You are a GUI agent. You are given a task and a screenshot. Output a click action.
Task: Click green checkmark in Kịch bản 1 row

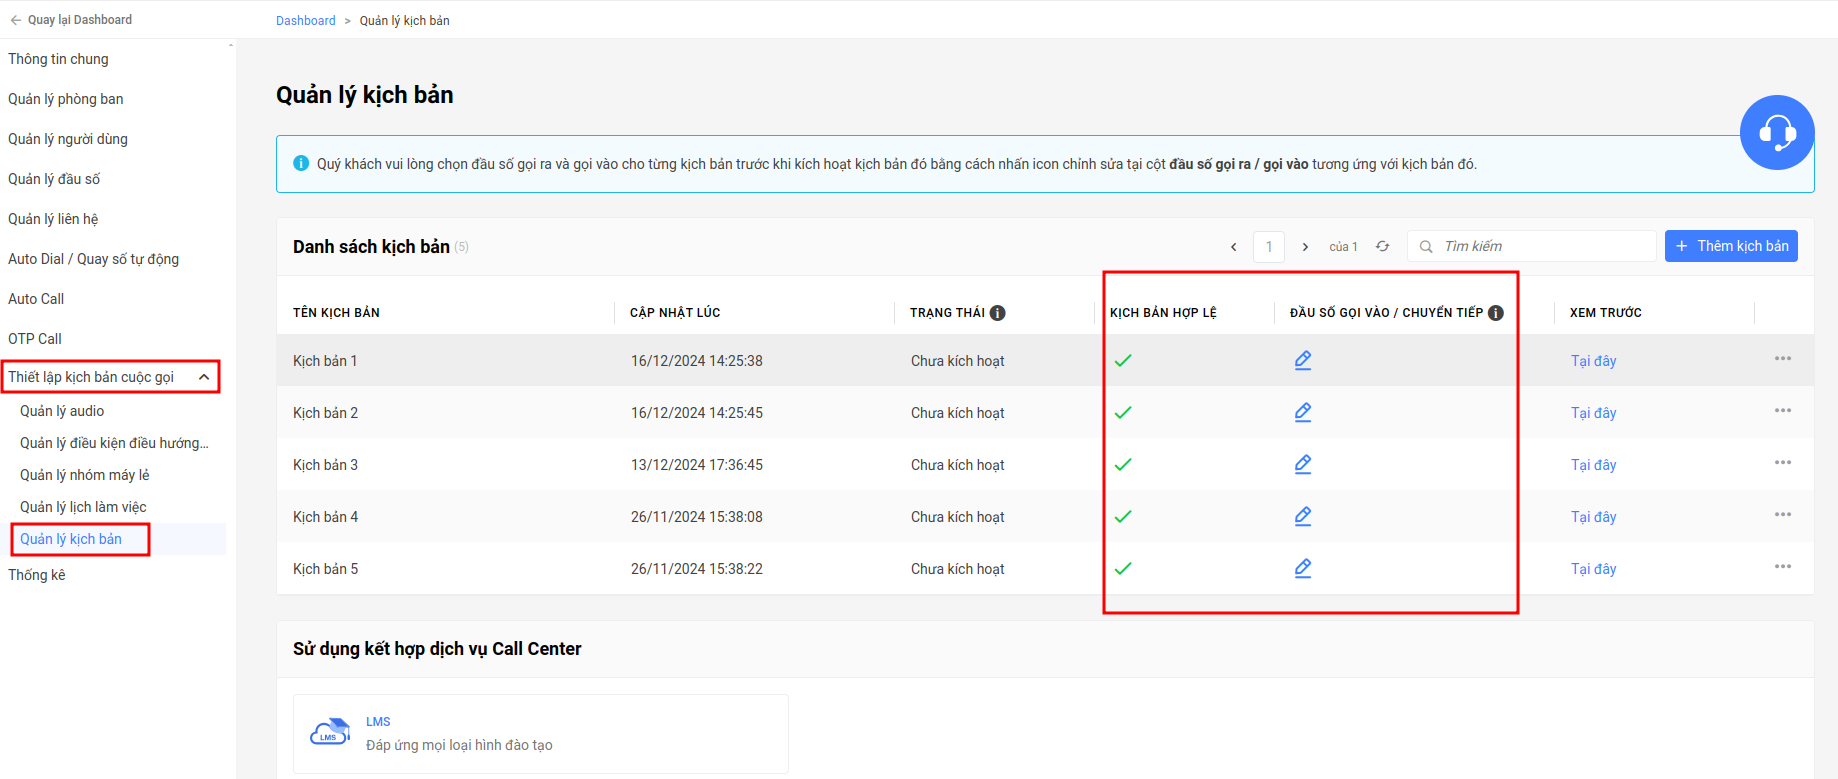click(x=1123, y=361)
